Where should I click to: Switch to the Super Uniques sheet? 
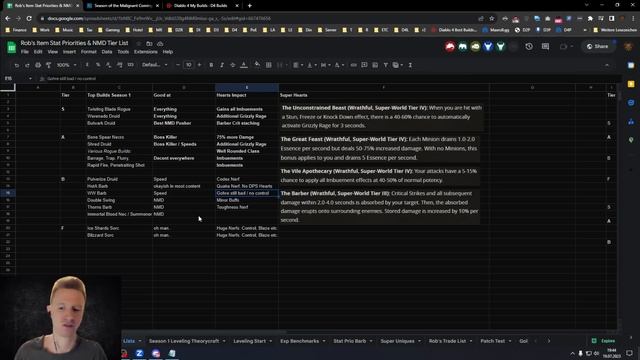pos(398,341)
